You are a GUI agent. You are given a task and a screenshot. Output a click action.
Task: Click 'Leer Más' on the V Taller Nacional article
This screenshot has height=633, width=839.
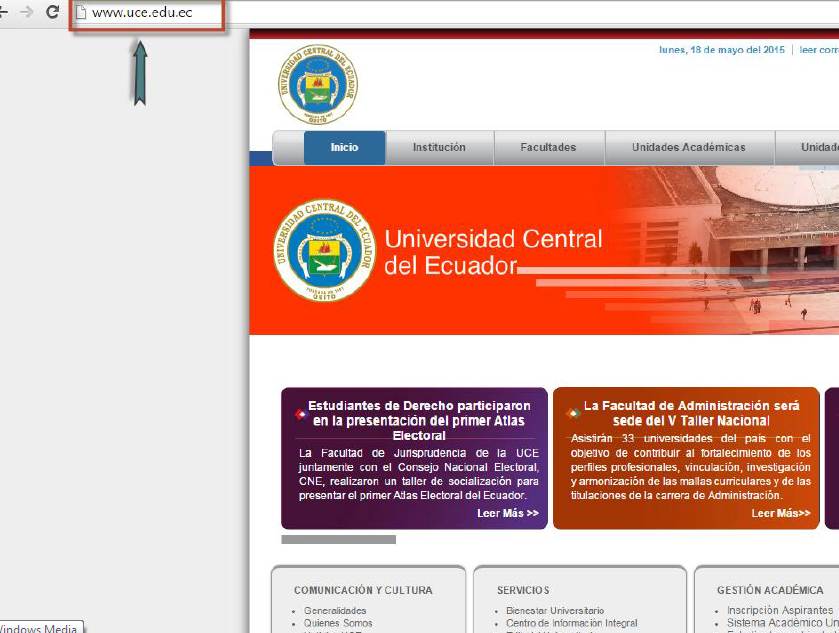(780, 513)
